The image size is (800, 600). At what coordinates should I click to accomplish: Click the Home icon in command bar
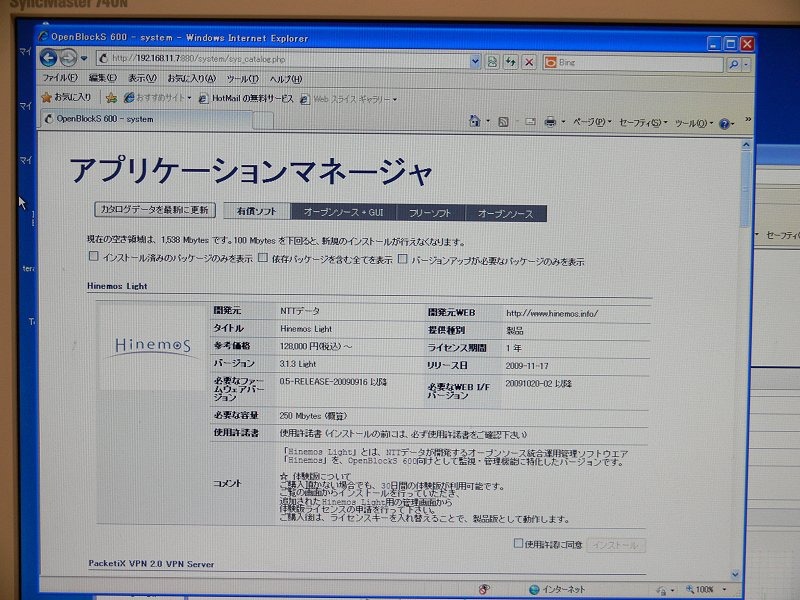click(474, 121)
